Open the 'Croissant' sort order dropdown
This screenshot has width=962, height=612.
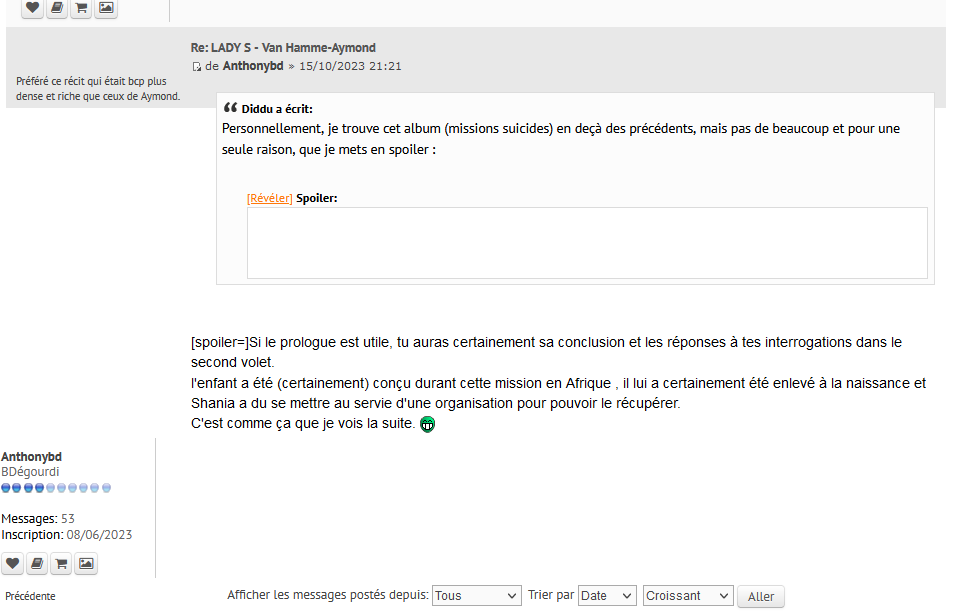point(688,596)
